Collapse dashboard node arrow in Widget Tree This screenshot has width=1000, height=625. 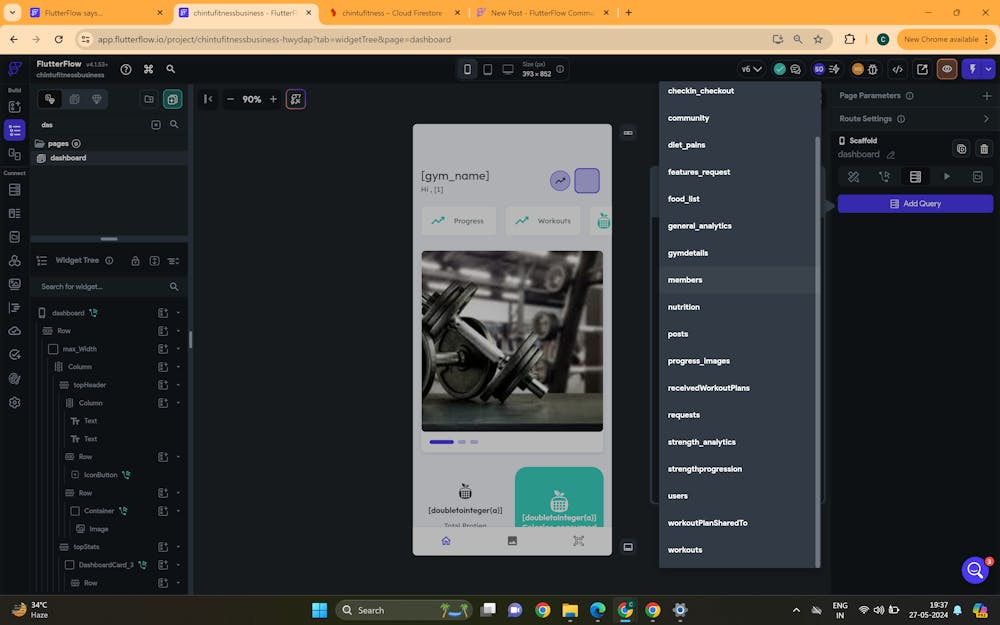click(178, 313)
